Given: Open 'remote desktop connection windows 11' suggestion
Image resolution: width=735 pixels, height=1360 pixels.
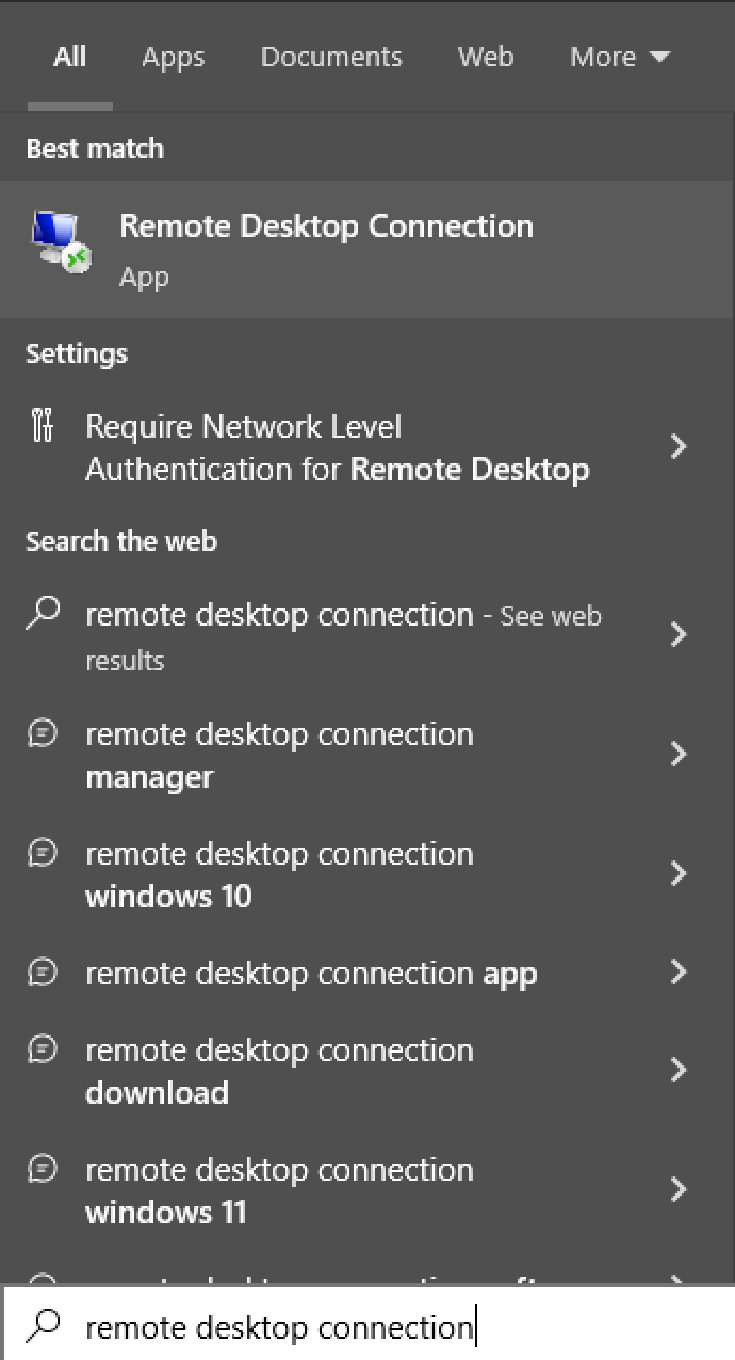Looking at the screenshot, I should [x=367, y=1190].
